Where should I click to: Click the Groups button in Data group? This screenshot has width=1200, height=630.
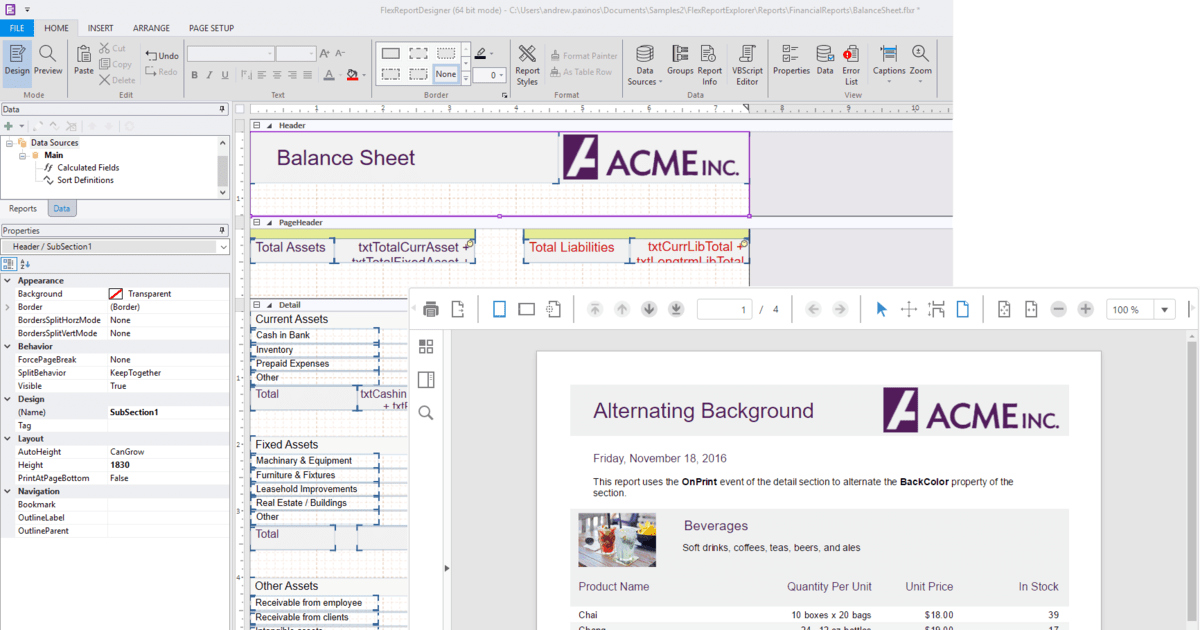pos(680,60)
